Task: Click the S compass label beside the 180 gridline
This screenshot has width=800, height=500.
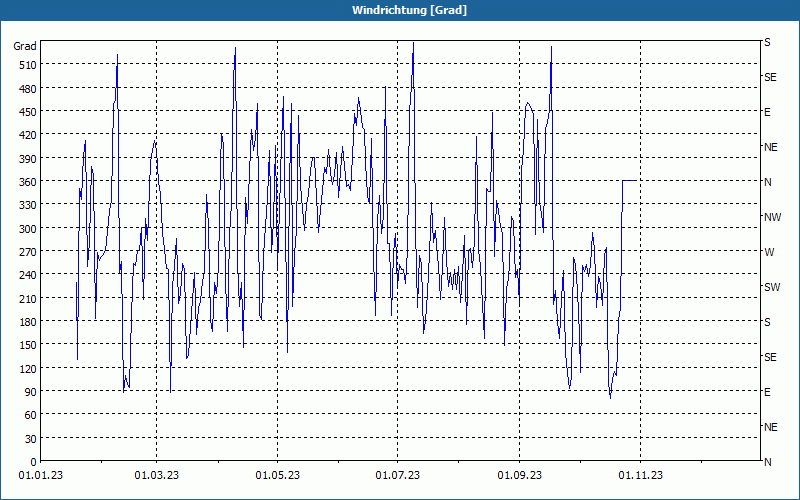Action: (767, 322)
